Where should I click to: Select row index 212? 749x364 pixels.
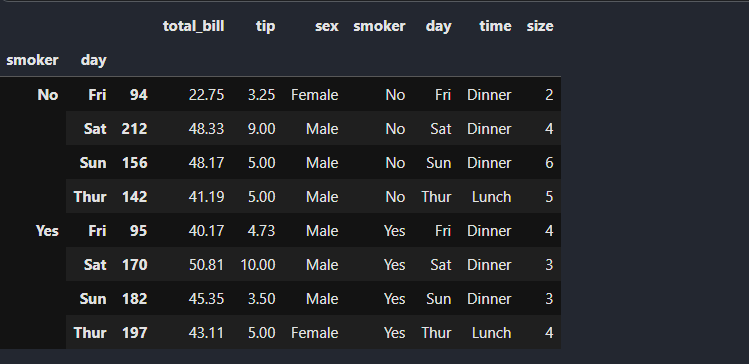[134, 128]
